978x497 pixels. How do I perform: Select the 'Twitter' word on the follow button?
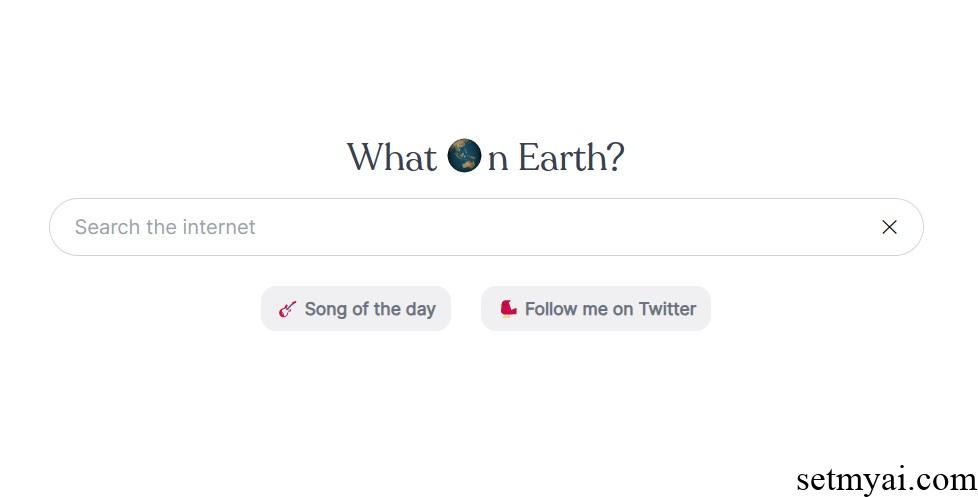[667, 309]
